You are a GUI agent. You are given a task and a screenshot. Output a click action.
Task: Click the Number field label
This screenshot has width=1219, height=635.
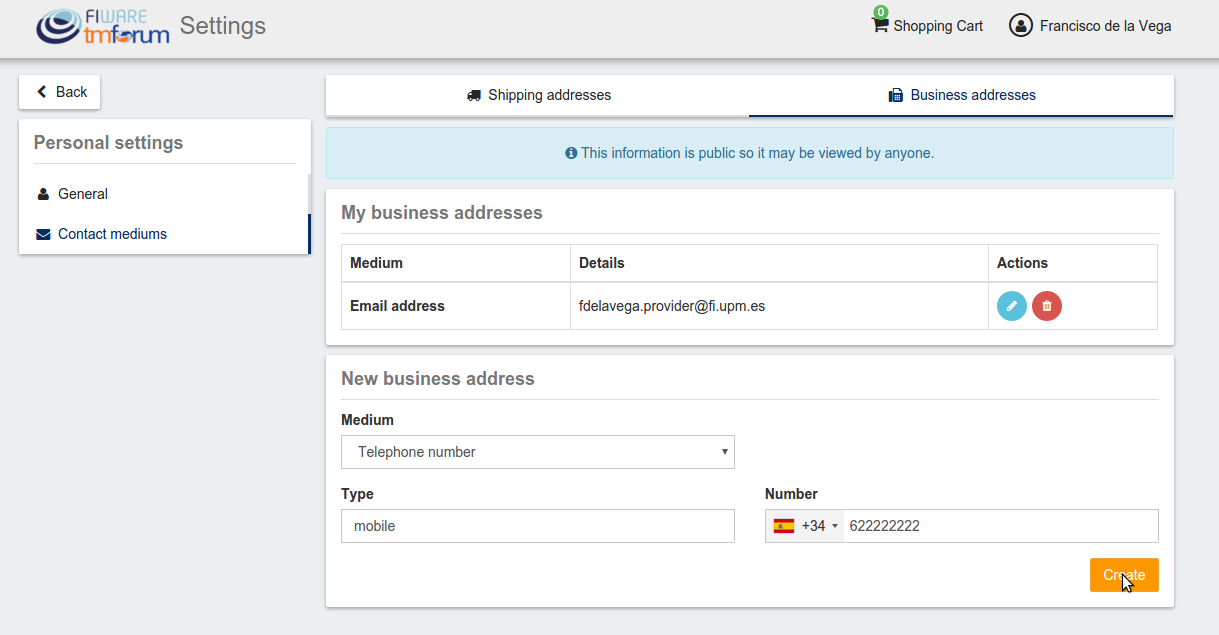click(x=791, y=494)
